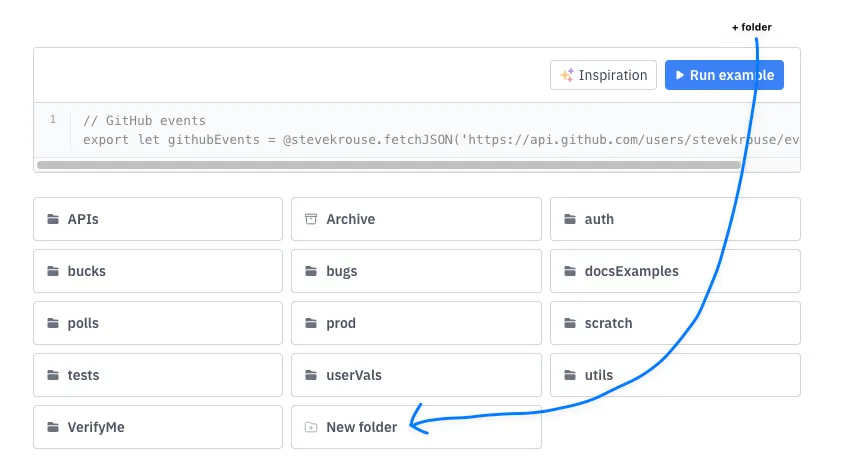Click the folder icon beside auth
This screenshot has width=849, height=469.
tap(570, 219)
